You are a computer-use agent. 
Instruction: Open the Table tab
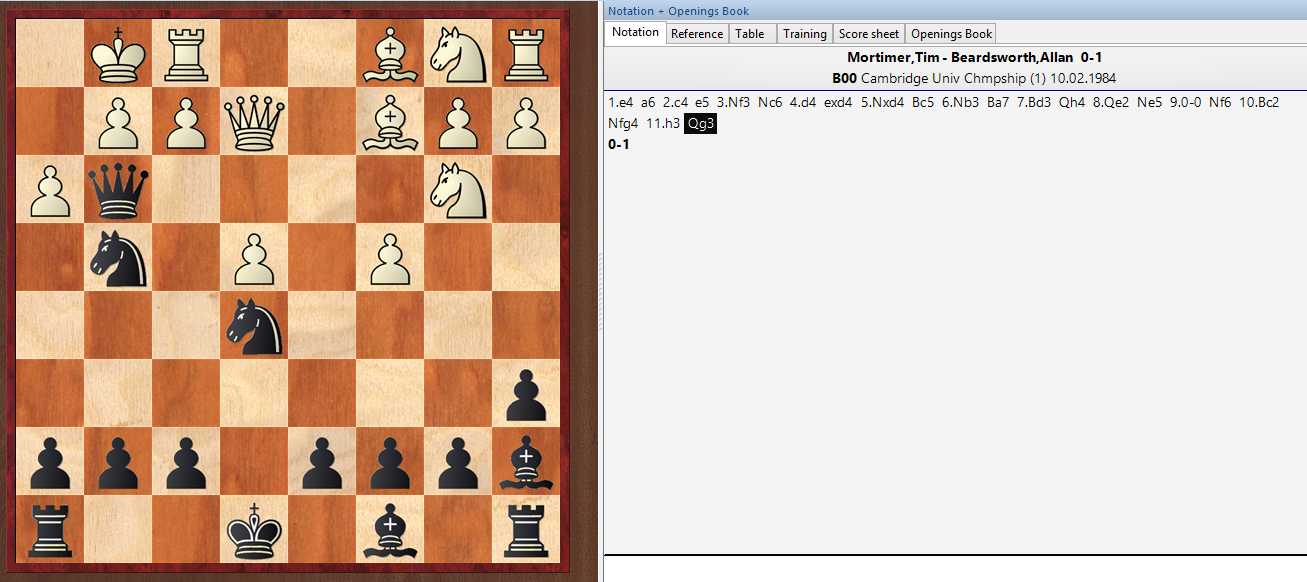tap(750, 34)
